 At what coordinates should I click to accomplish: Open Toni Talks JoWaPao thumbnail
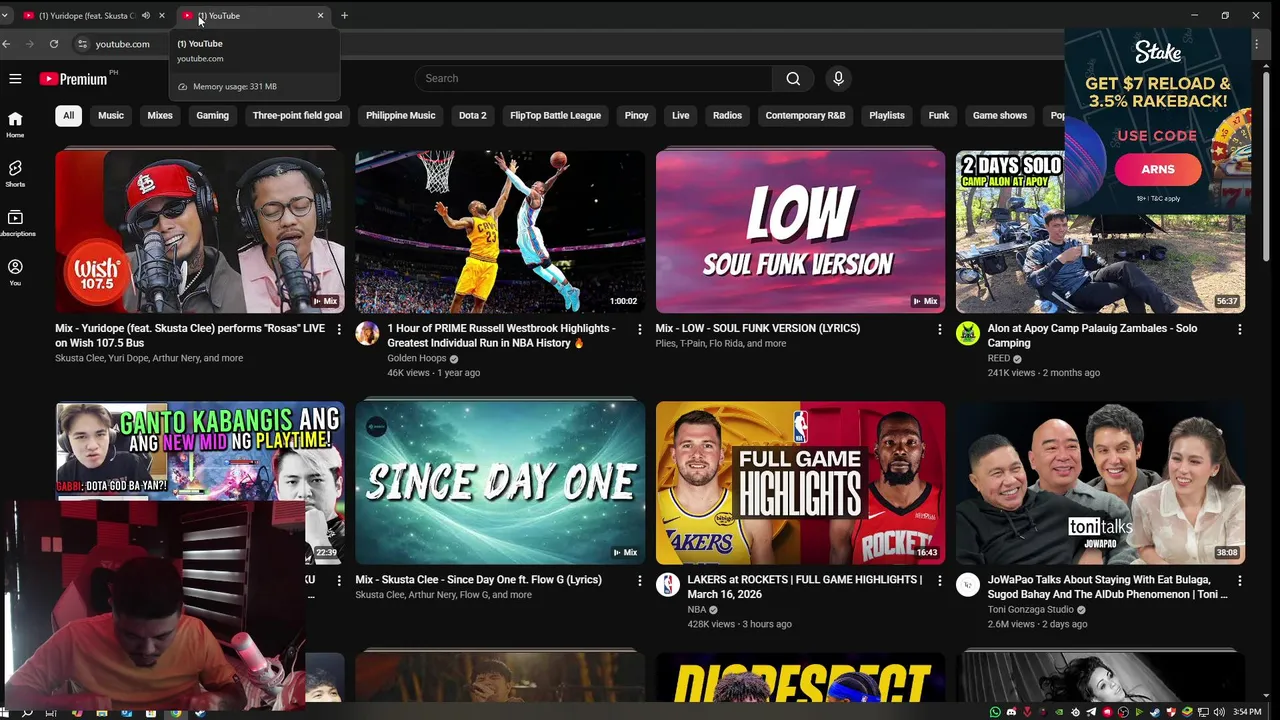[1100, 483]
